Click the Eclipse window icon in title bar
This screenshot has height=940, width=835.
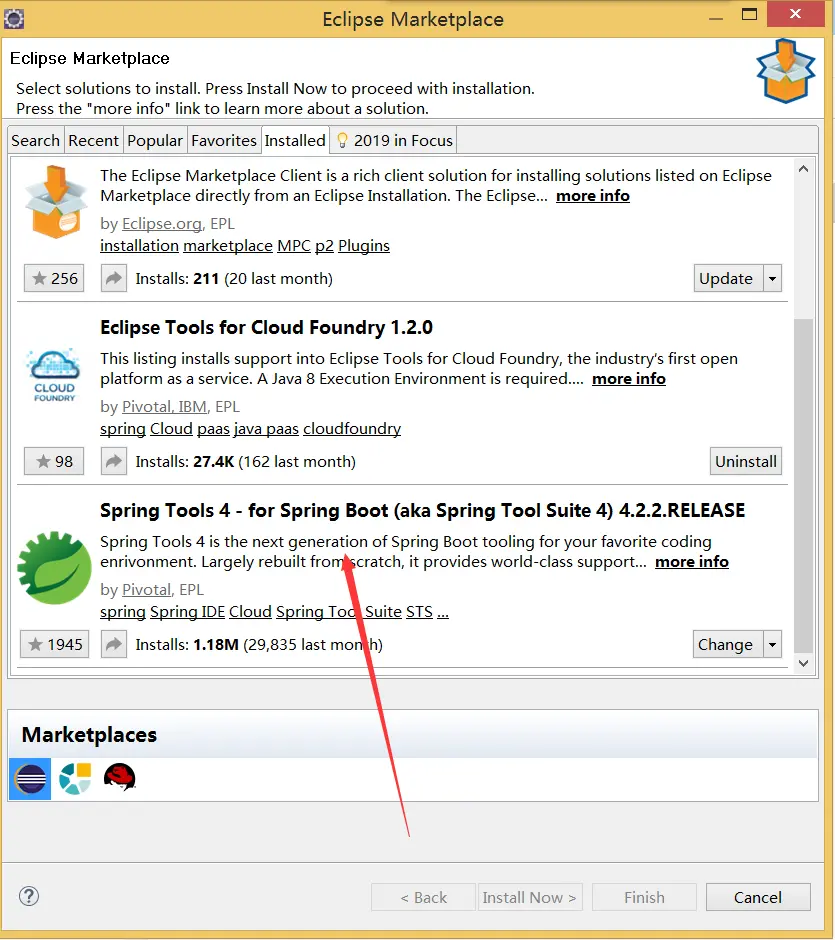pyautogui.click(x=14, y=19)
